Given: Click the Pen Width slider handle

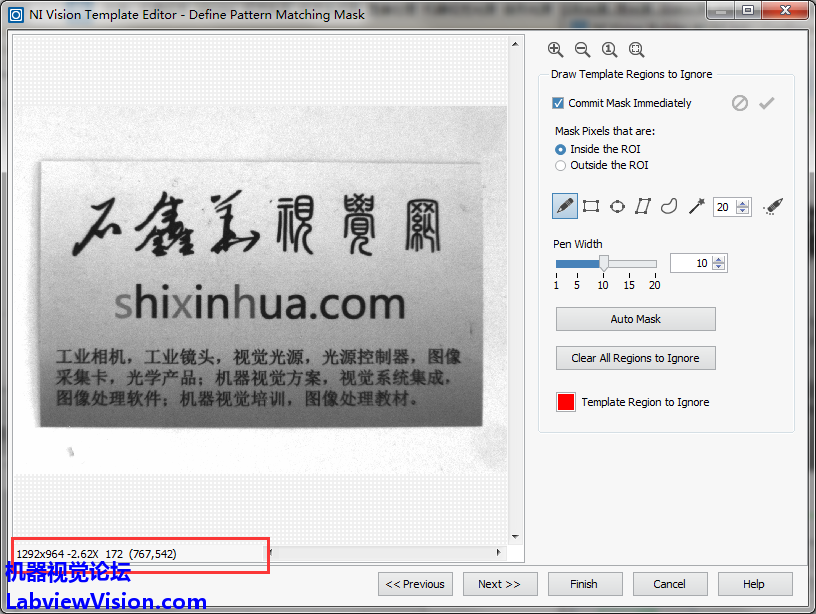Looking at the screenshot, I should pos(604,262).
